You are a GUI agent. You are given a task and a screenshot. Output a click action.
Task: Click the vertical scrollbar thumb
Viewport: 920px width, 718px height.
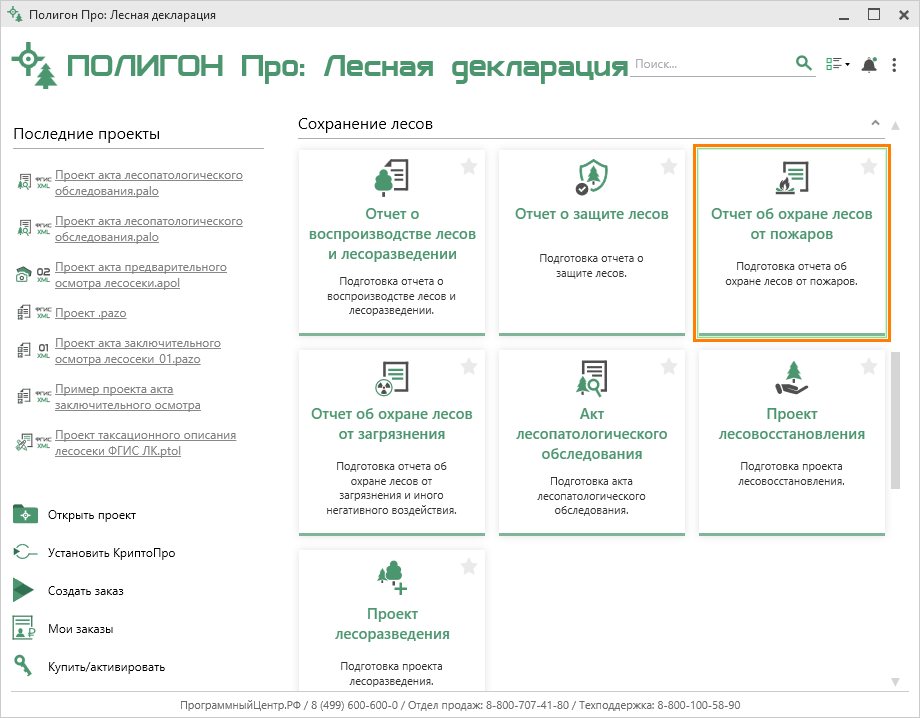point(895,420)
